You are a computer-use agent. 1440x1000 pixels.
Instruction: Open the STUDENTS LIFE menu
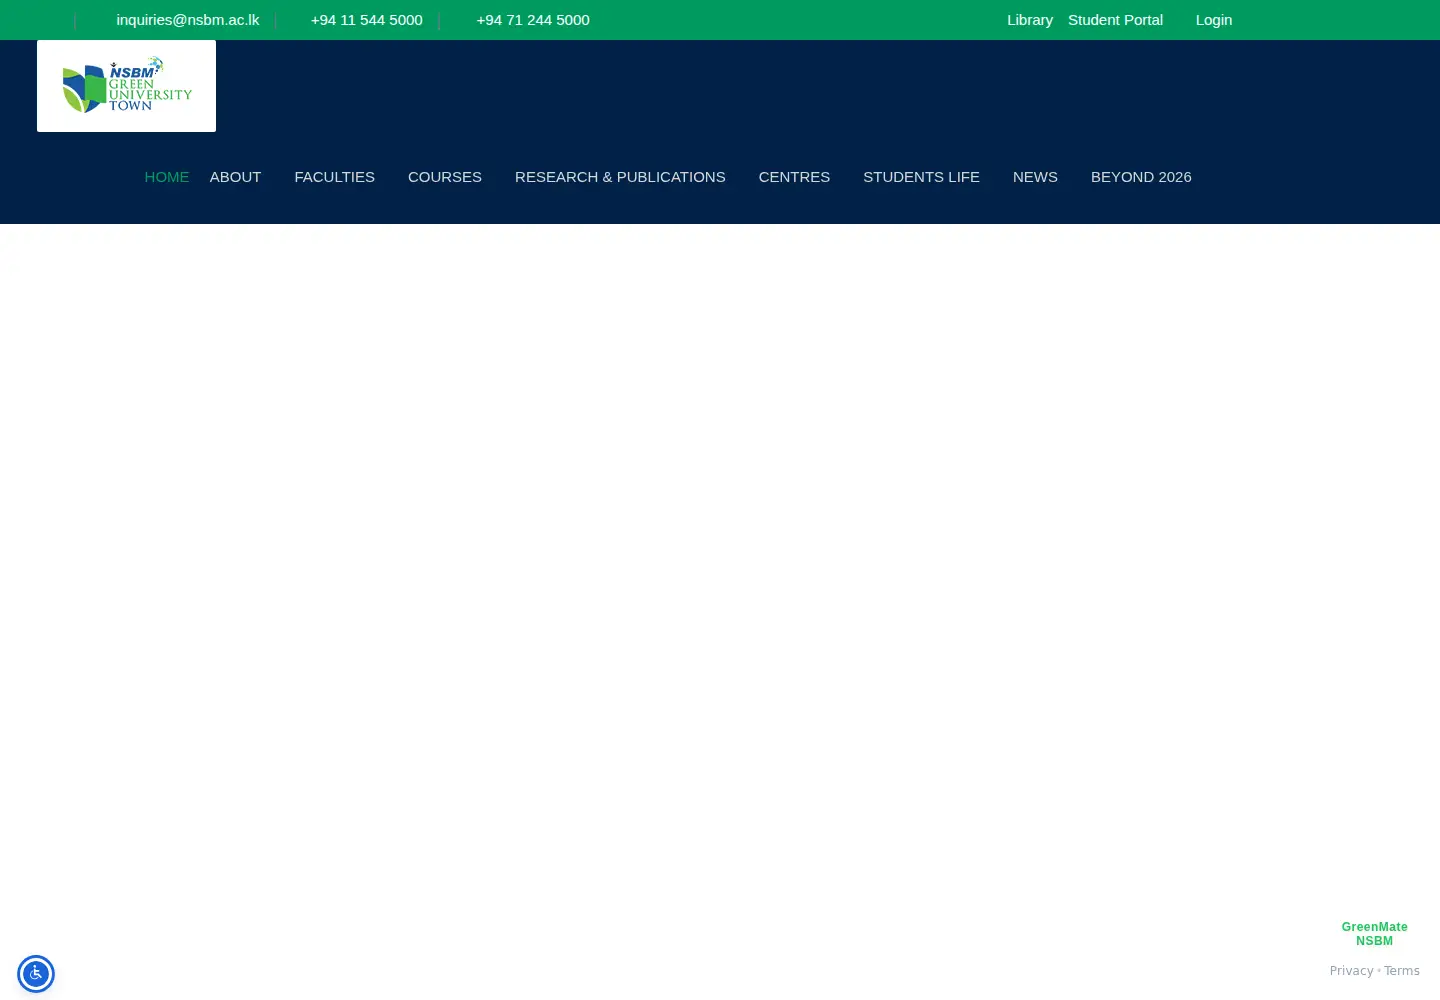click(921, 177)
